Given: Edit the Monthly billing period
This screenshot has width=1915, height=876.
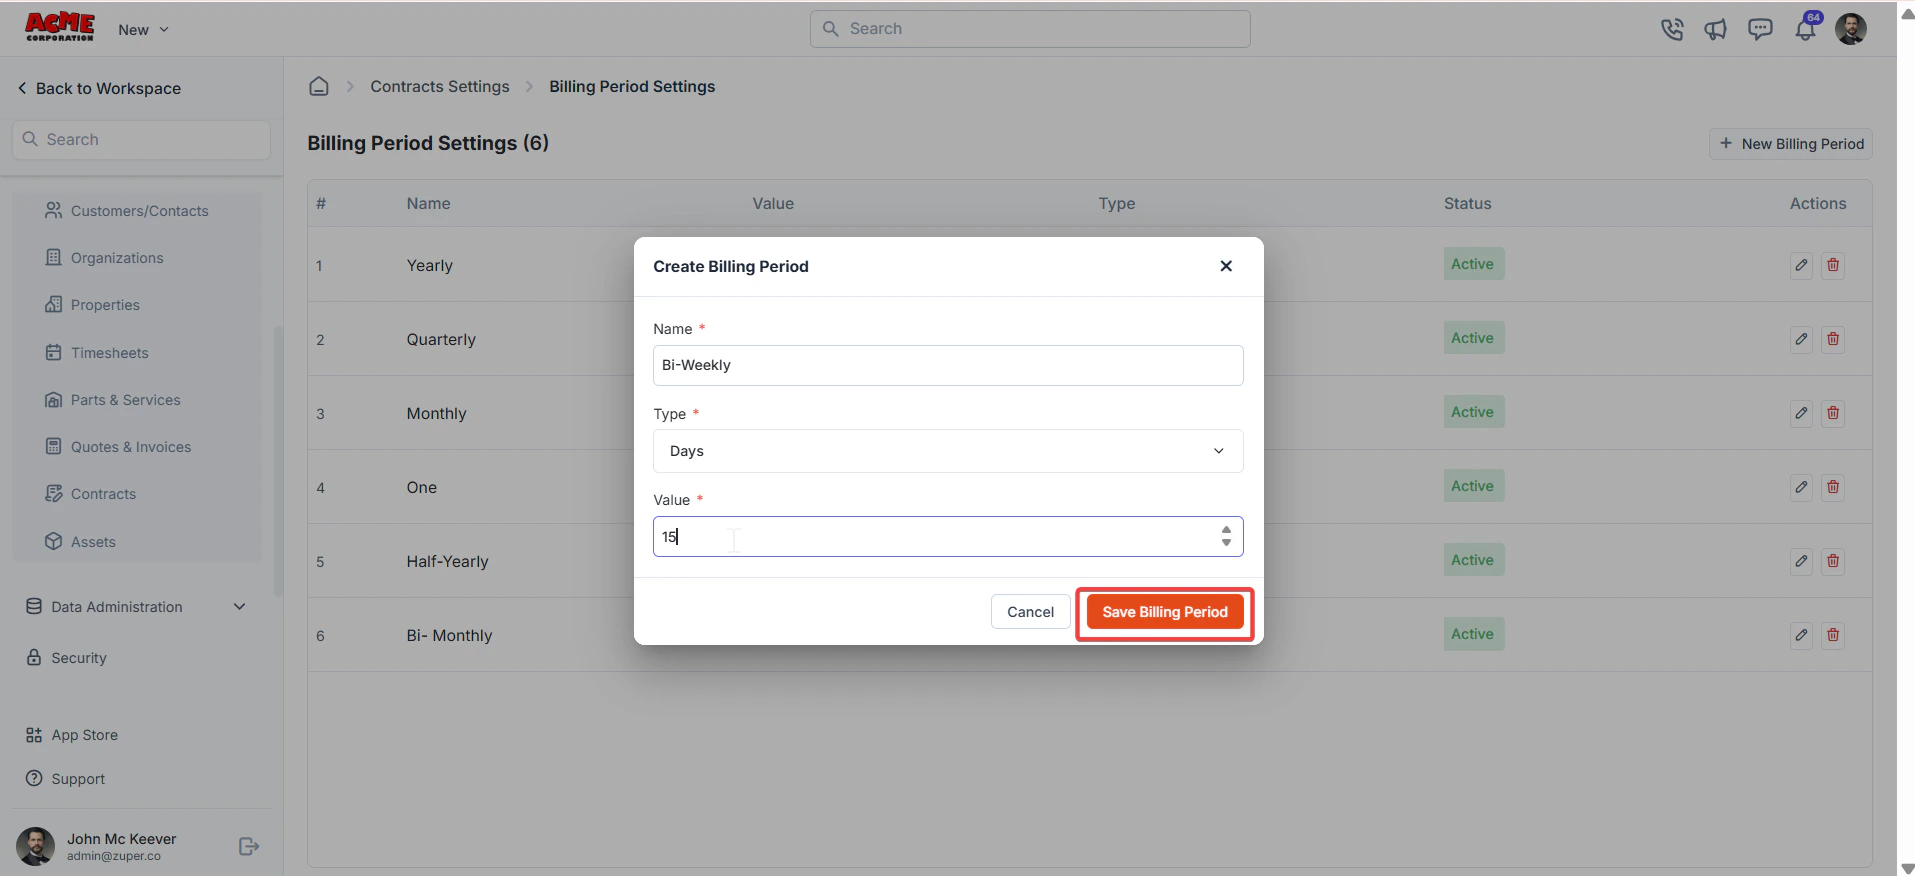Looking at the screenshot, I should point(1801,413).
